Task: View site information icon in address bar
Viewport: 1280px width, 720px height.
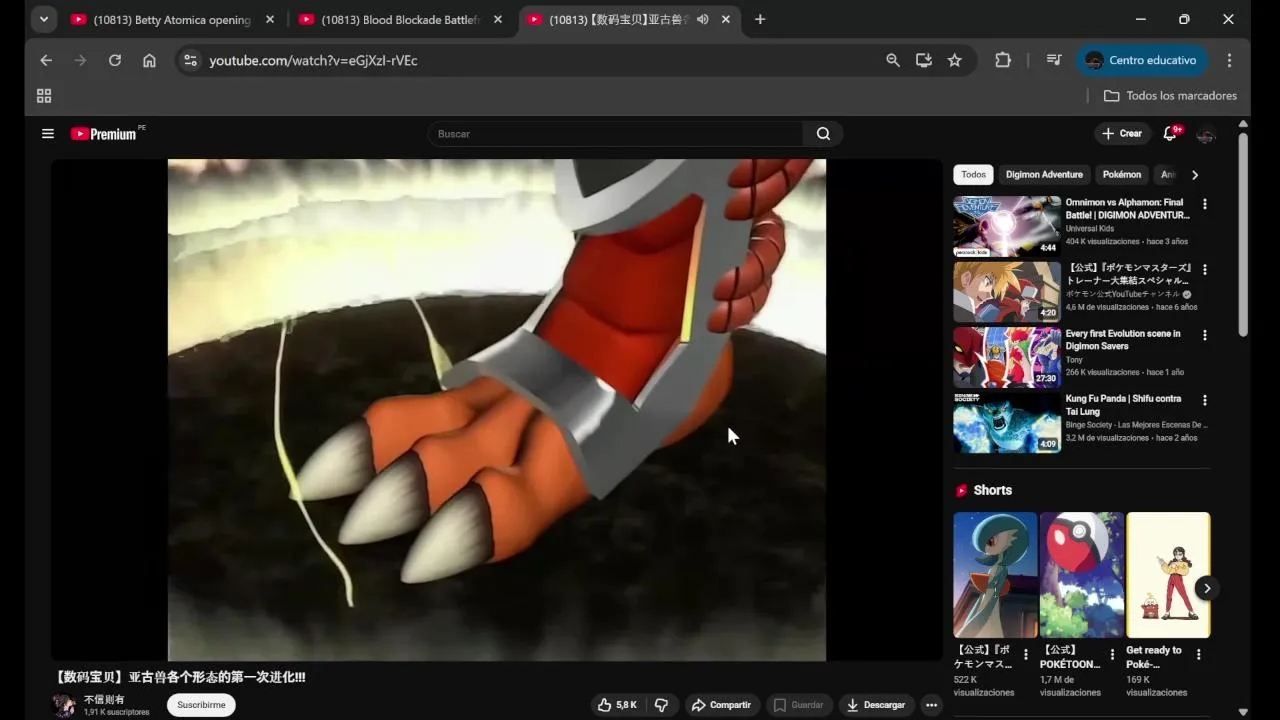Action: 191,60
